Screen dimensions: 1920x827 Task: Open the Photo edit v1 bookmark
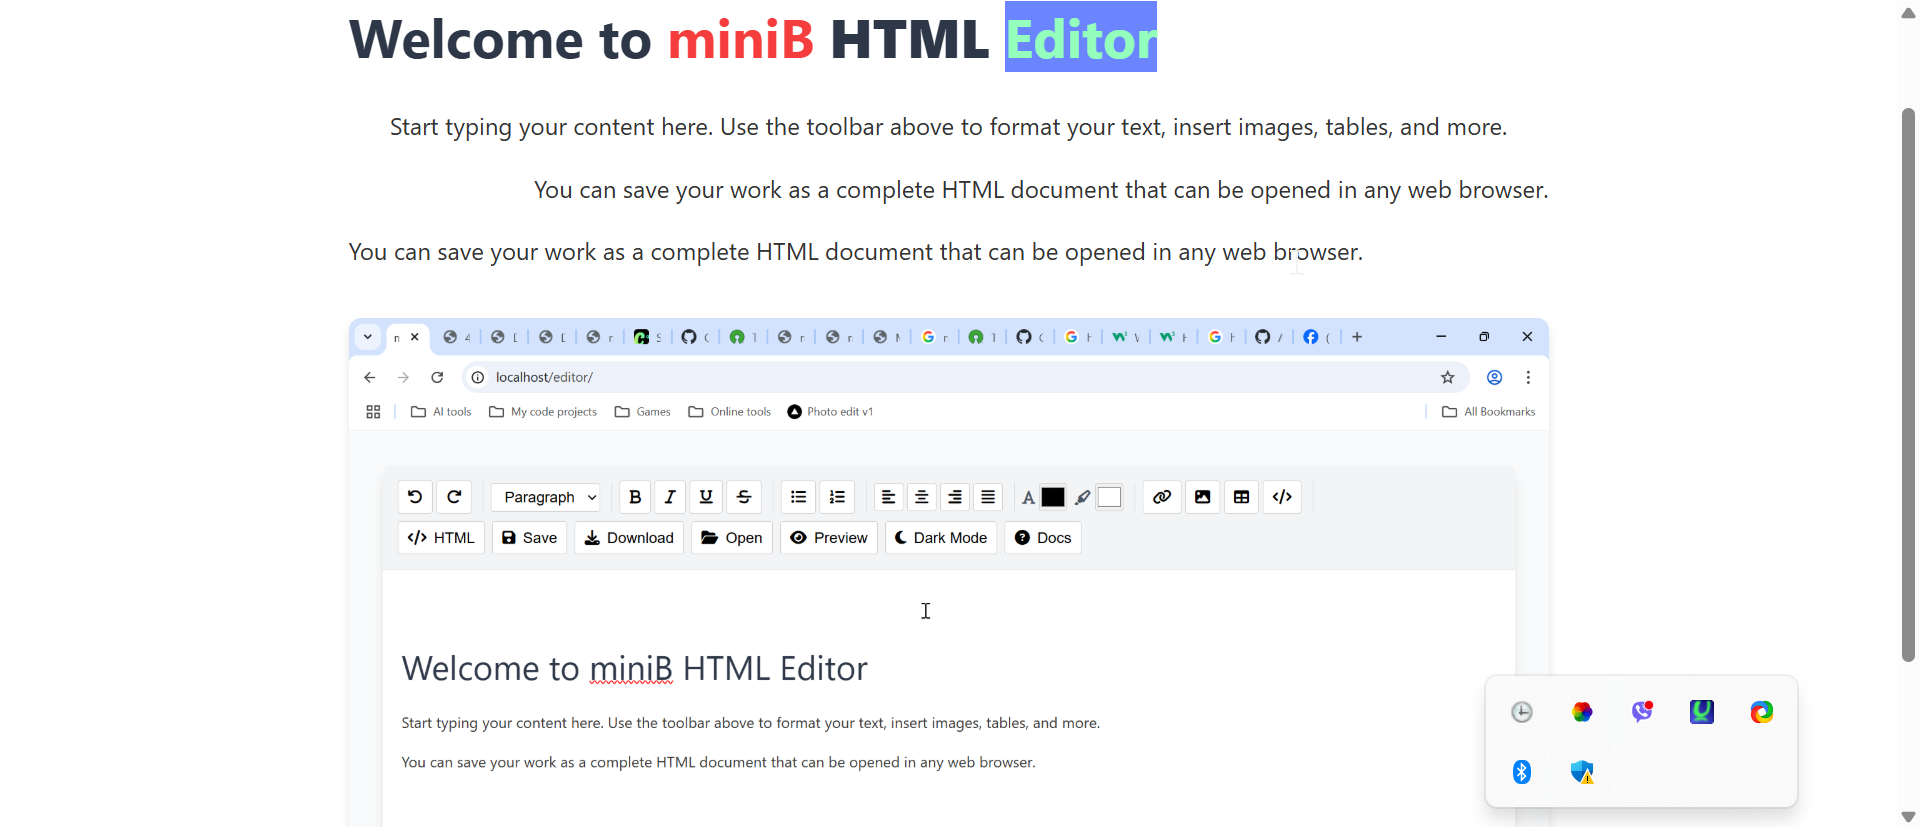830,412
